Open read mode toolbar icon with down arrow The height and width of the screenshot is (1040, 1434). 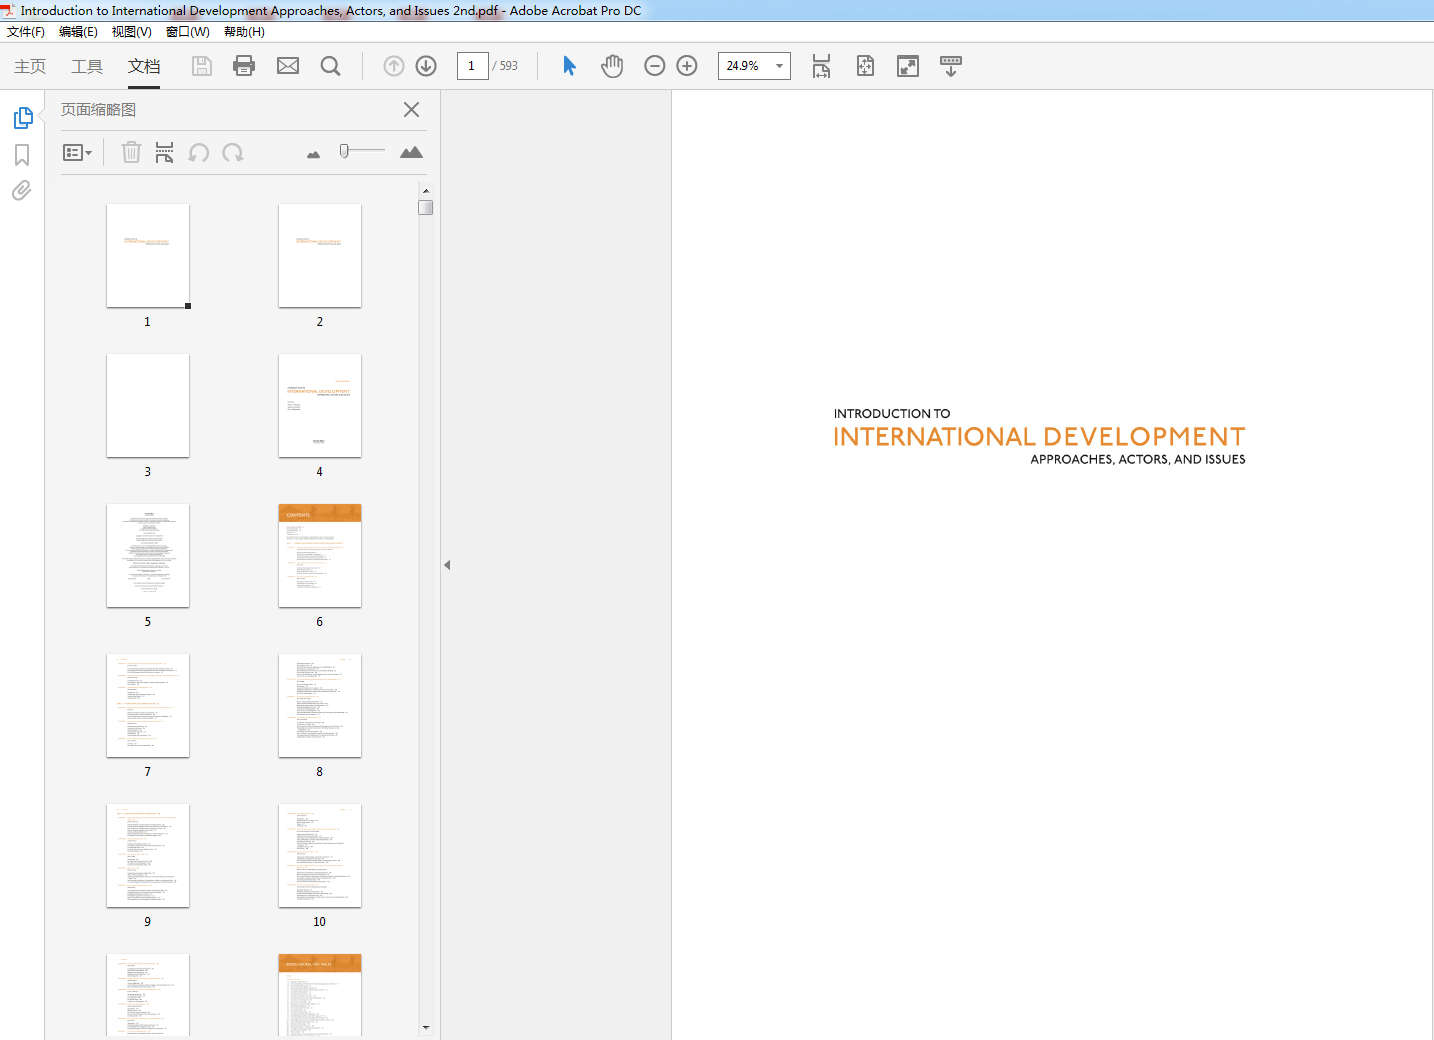[951, 66]
